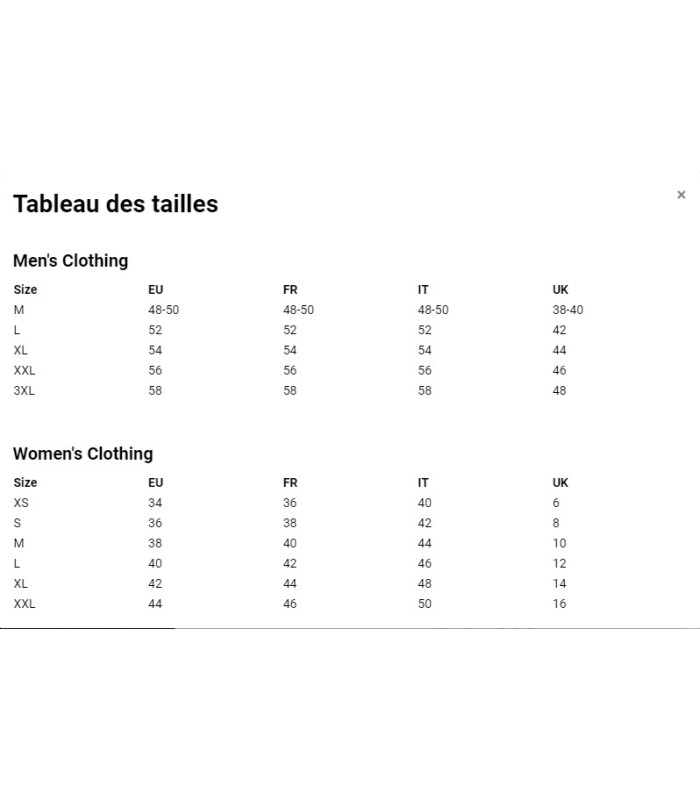Click the "Tableau des tailles" heading
This screenshot has width=700, height=800.
click(115, 204)
